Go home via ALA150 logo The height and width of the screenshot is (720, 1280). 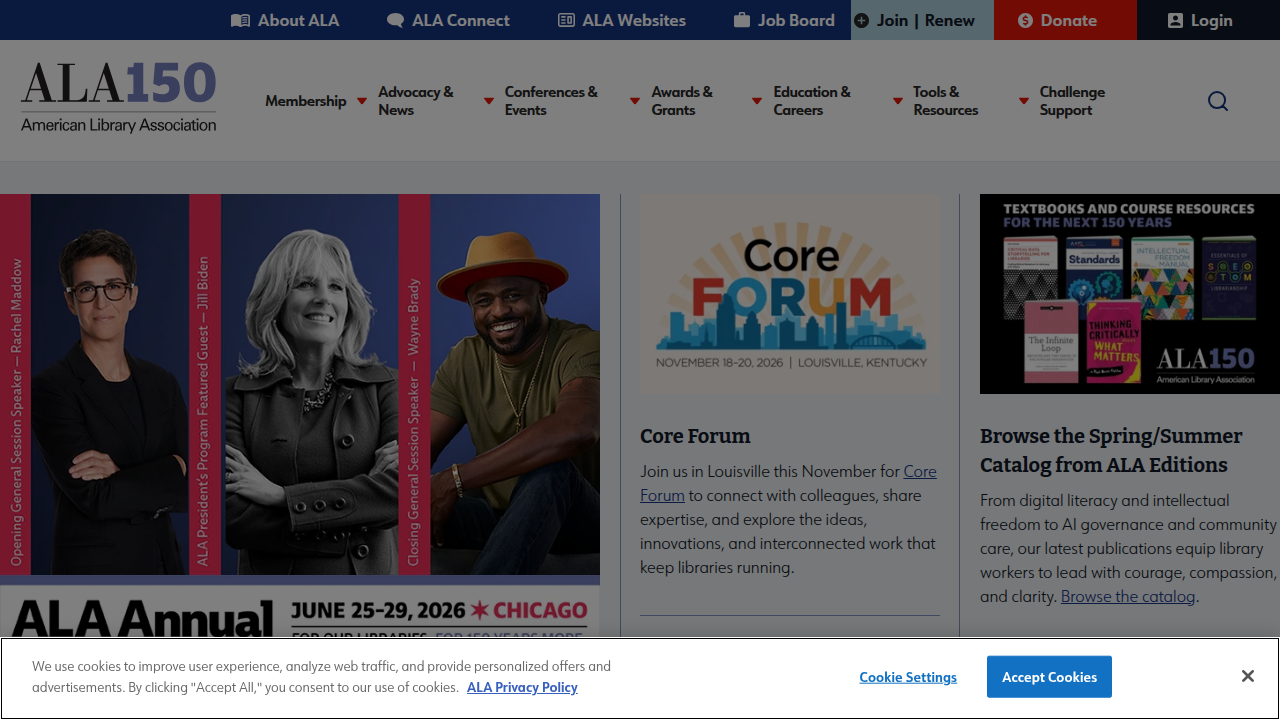[118, 98]
